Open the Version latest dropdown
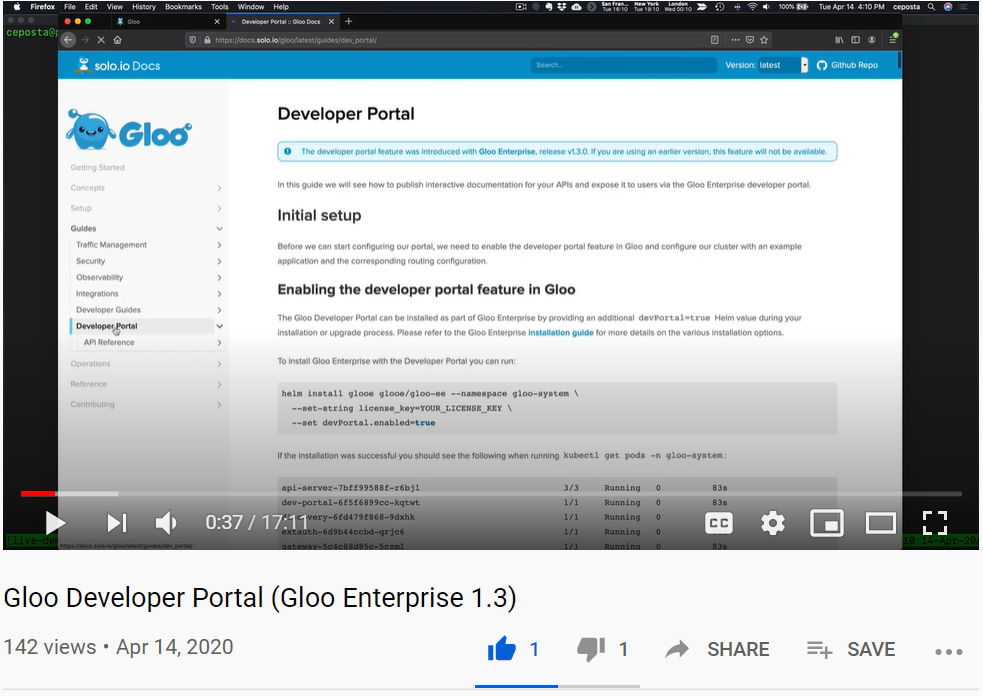Image resolution: width=983 pixels, height=696 pixels. coord(783,65)
